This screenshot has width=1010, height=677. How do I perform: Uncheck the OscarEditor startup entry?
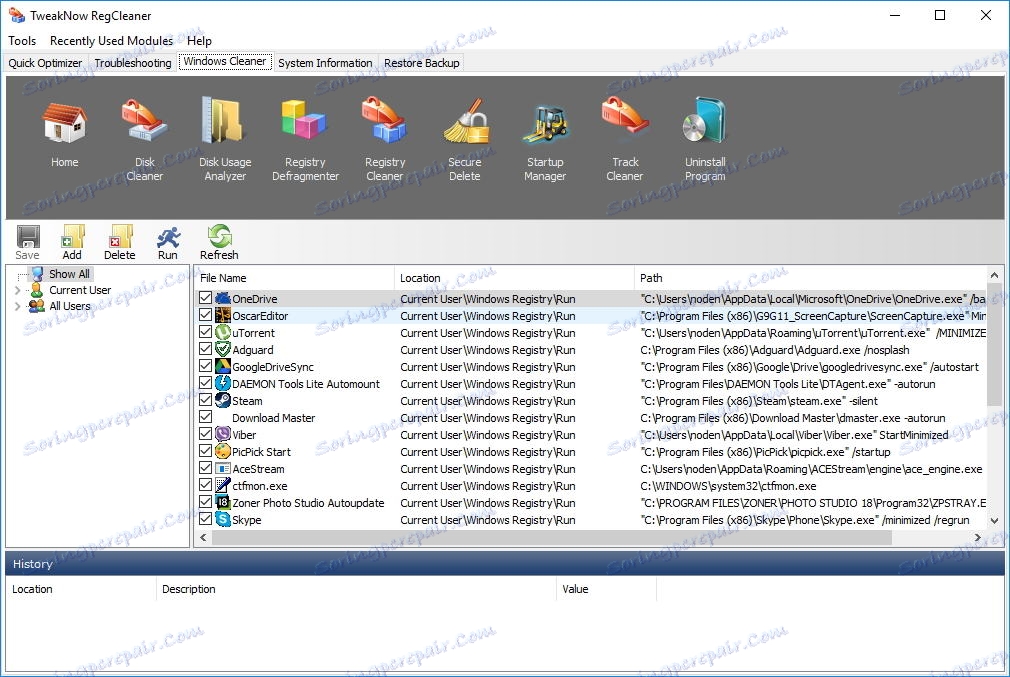(205, 315)
